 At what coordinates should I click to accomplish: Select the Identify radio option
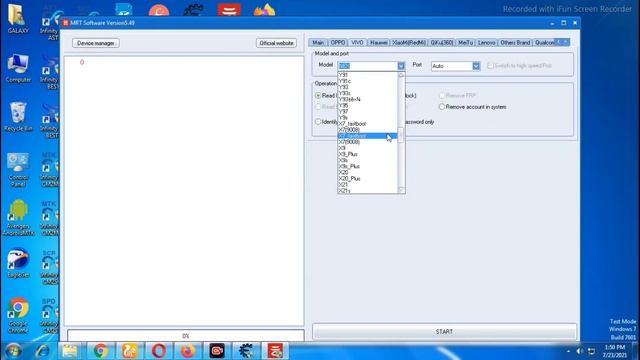point(318,122)
